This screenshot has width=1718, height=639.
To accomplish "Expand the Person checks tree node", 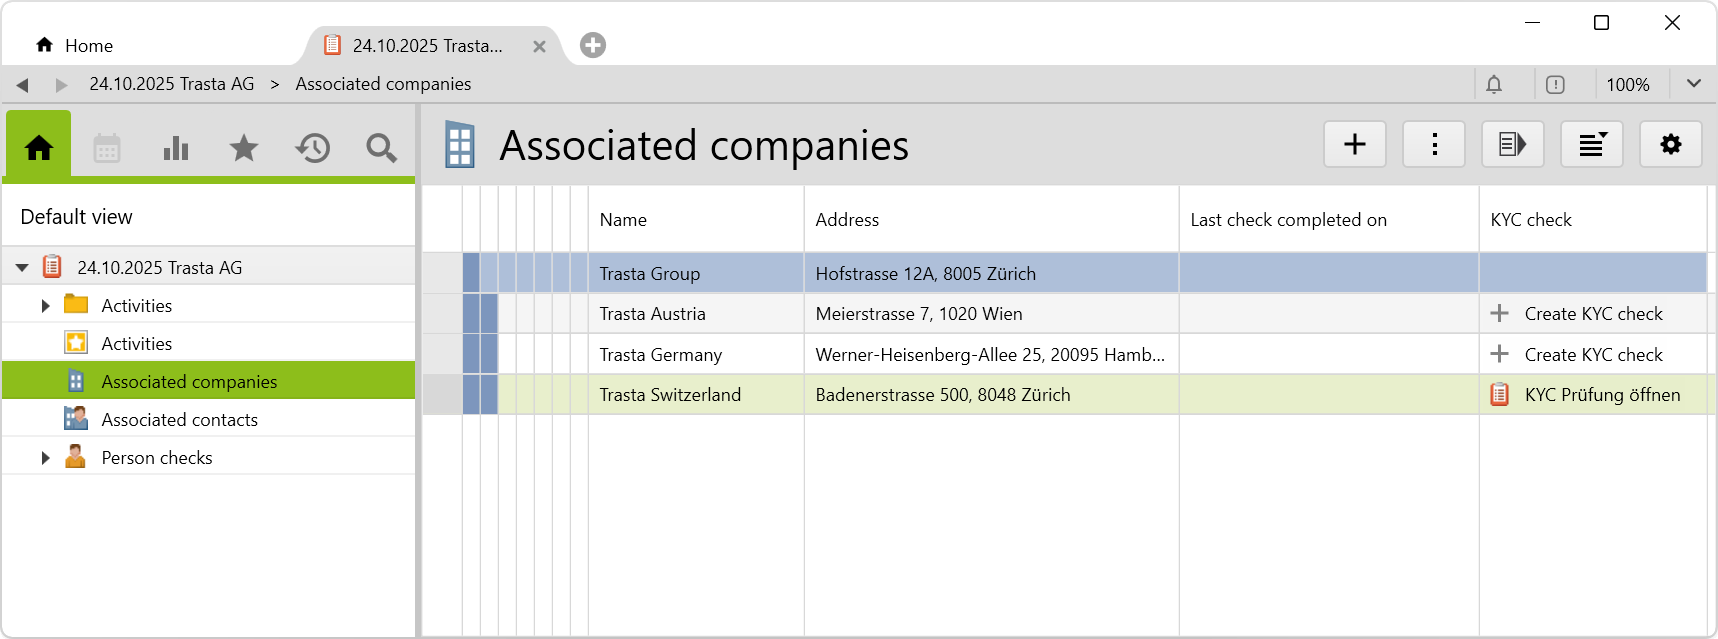I will [x=45, y=458].
